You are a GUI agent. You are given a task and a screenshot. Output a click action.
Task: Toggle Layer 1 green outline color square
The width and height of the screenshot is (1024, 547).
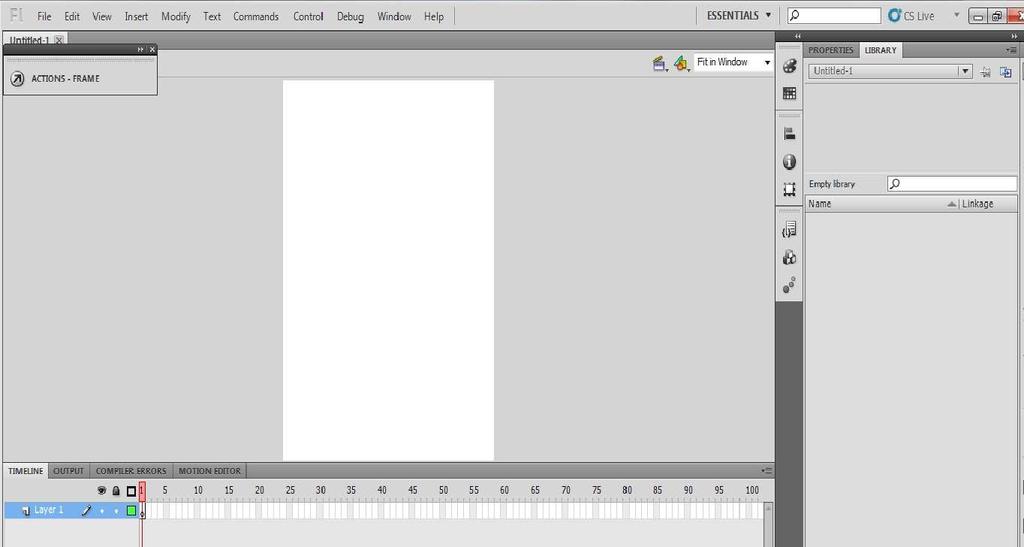131,511
